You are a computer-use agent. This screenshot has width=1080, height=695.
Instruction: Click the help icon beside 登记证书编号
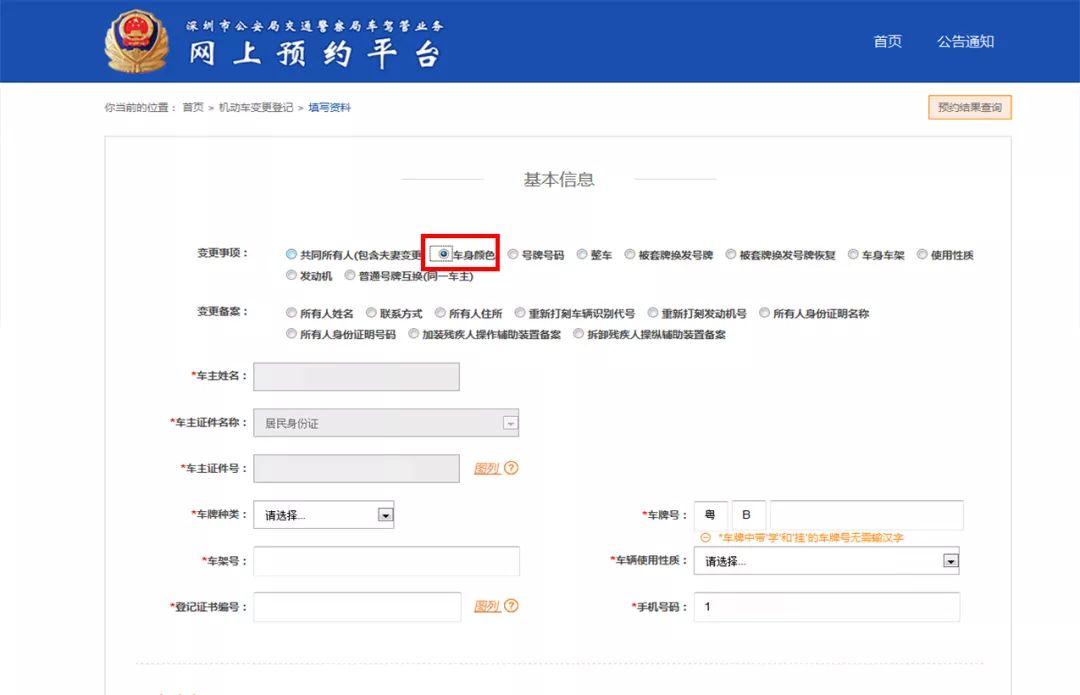coord(511,606)
